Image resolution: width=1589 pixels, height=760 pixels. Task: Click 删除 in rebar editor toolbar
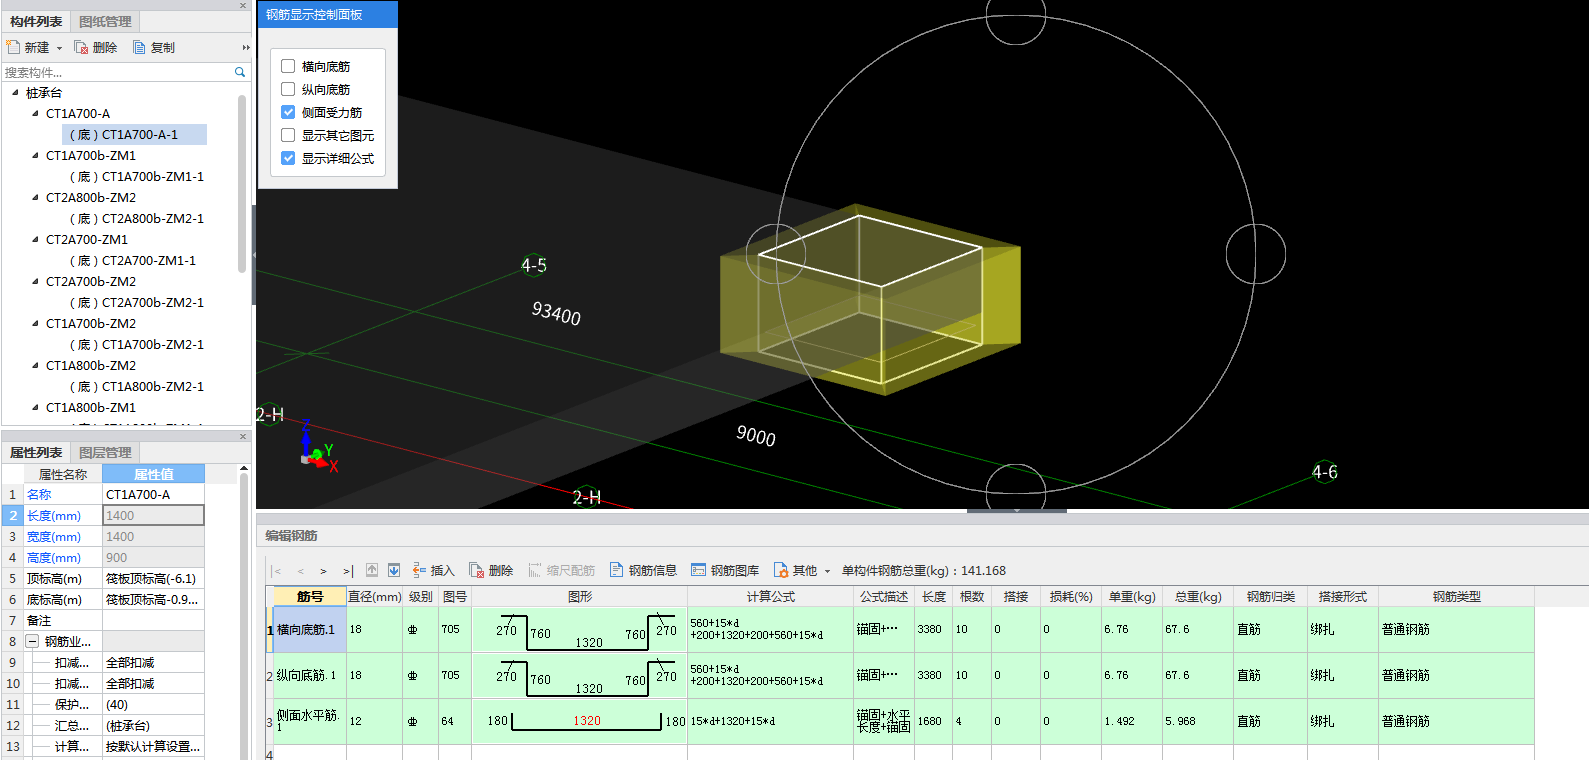point(491,570)
